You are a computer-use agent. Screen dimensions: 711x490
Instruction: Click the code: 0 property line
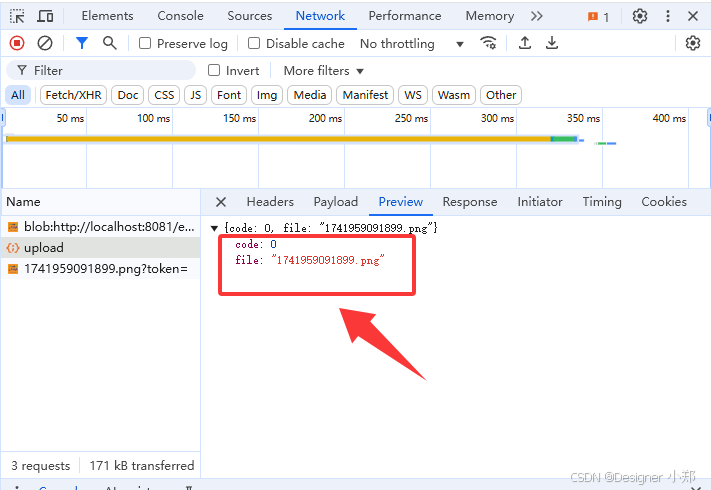[256, 244]
